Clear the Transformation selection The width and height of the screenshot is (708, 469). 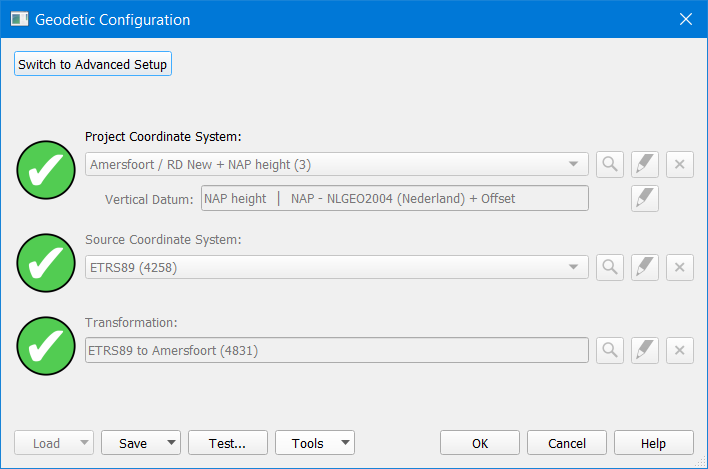(679, 350)
